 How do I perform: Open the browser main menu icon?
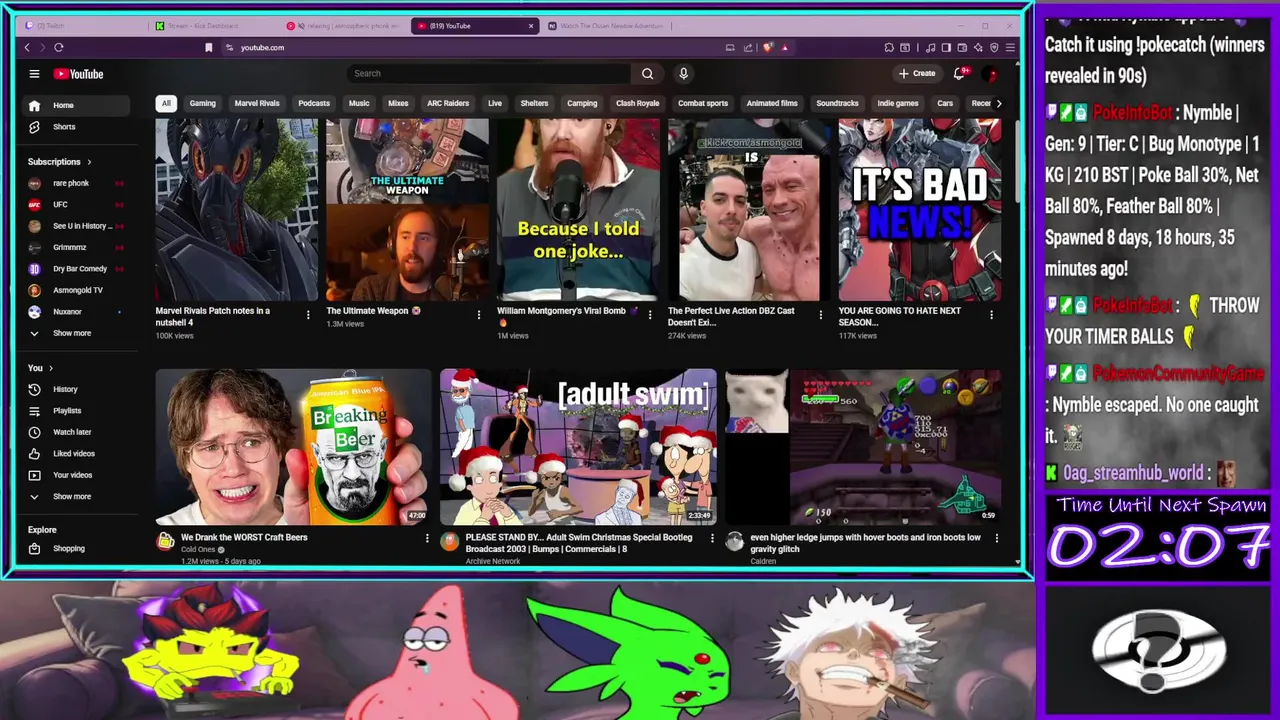[1010, 47]
